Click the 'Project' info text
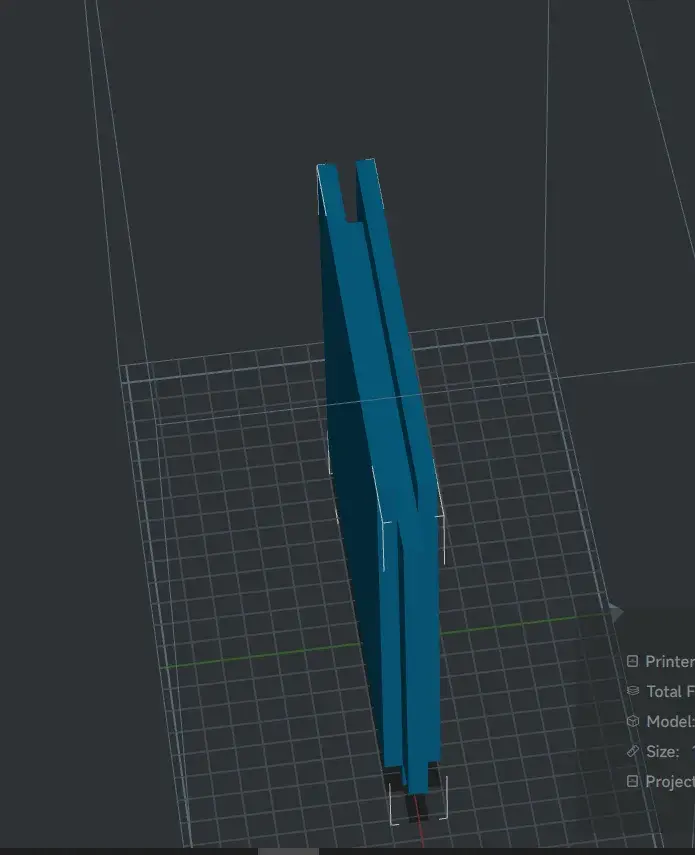 pos(670,781)
